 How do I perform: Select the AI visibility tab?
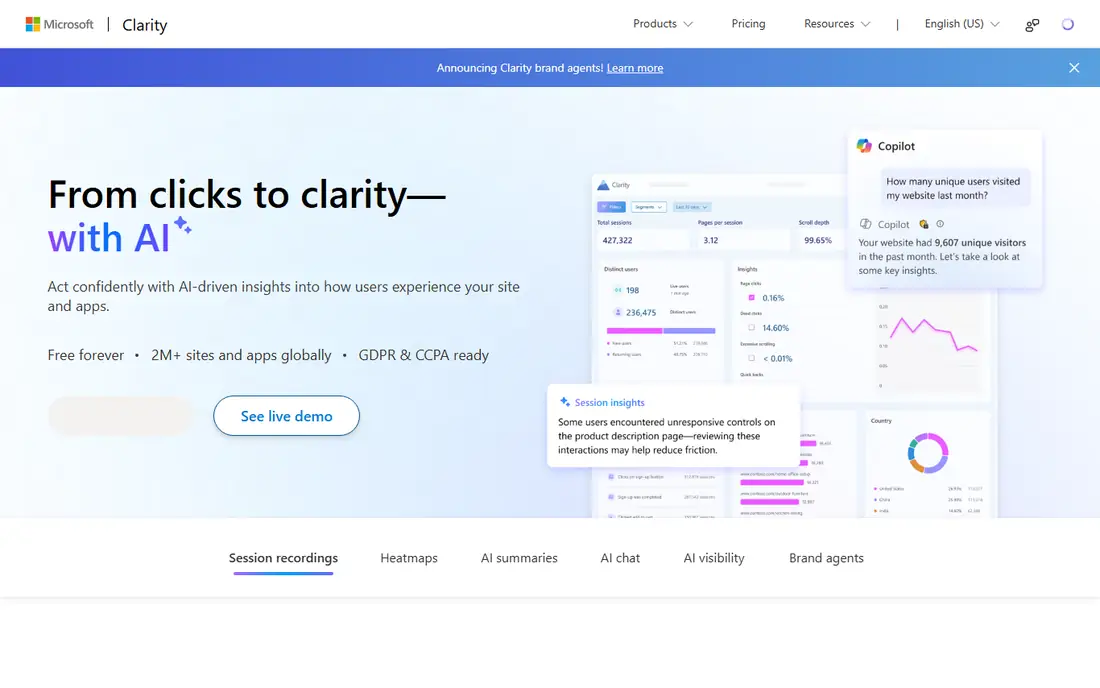click(714, 558)
